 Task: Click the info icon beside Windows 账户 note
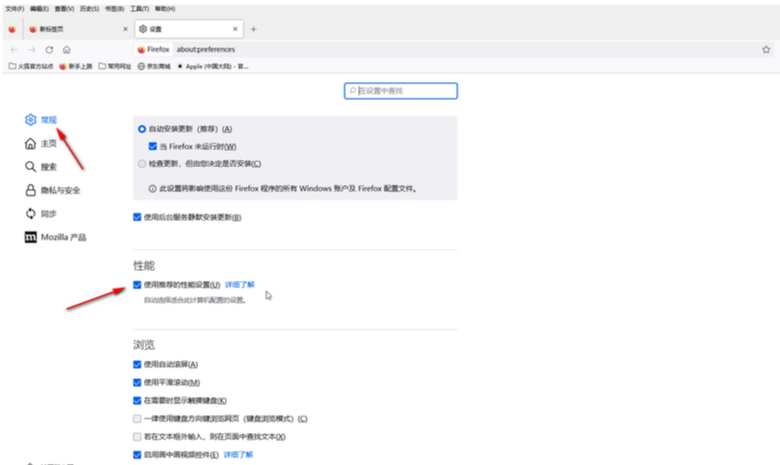pos(152,189)
